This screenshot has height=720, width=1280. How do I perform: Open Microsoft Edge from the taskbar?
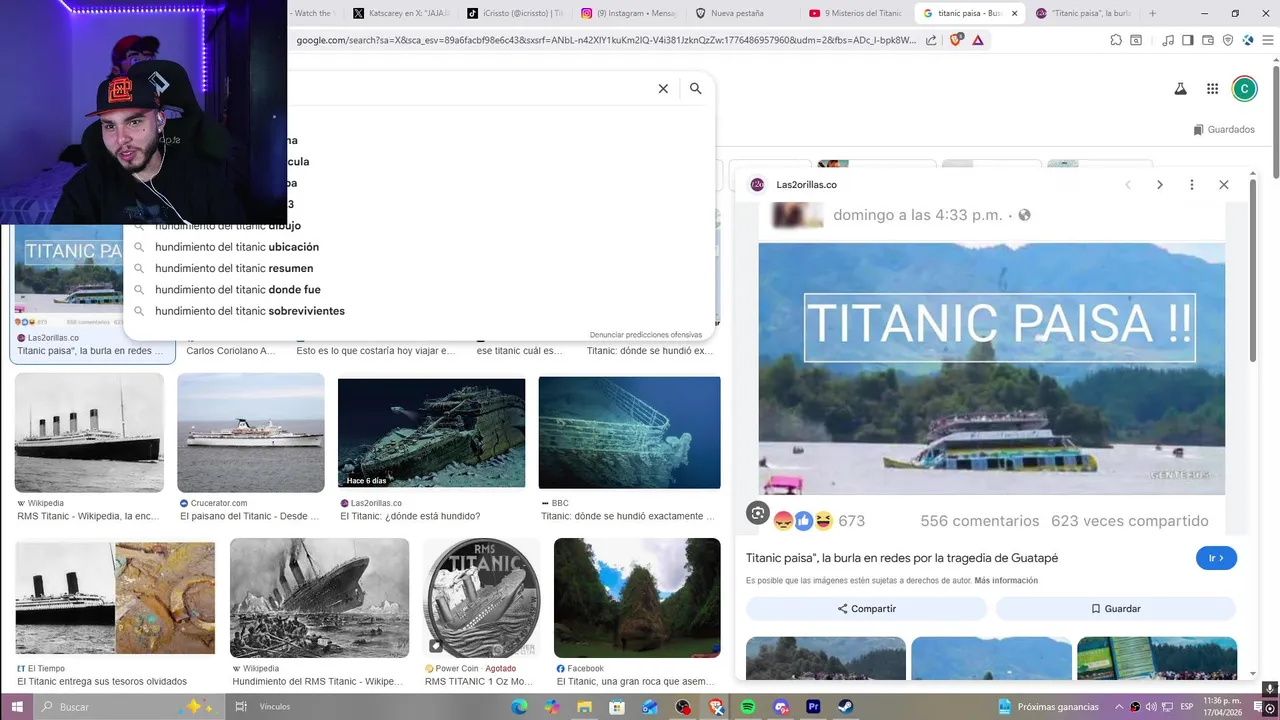coord(519,707)
